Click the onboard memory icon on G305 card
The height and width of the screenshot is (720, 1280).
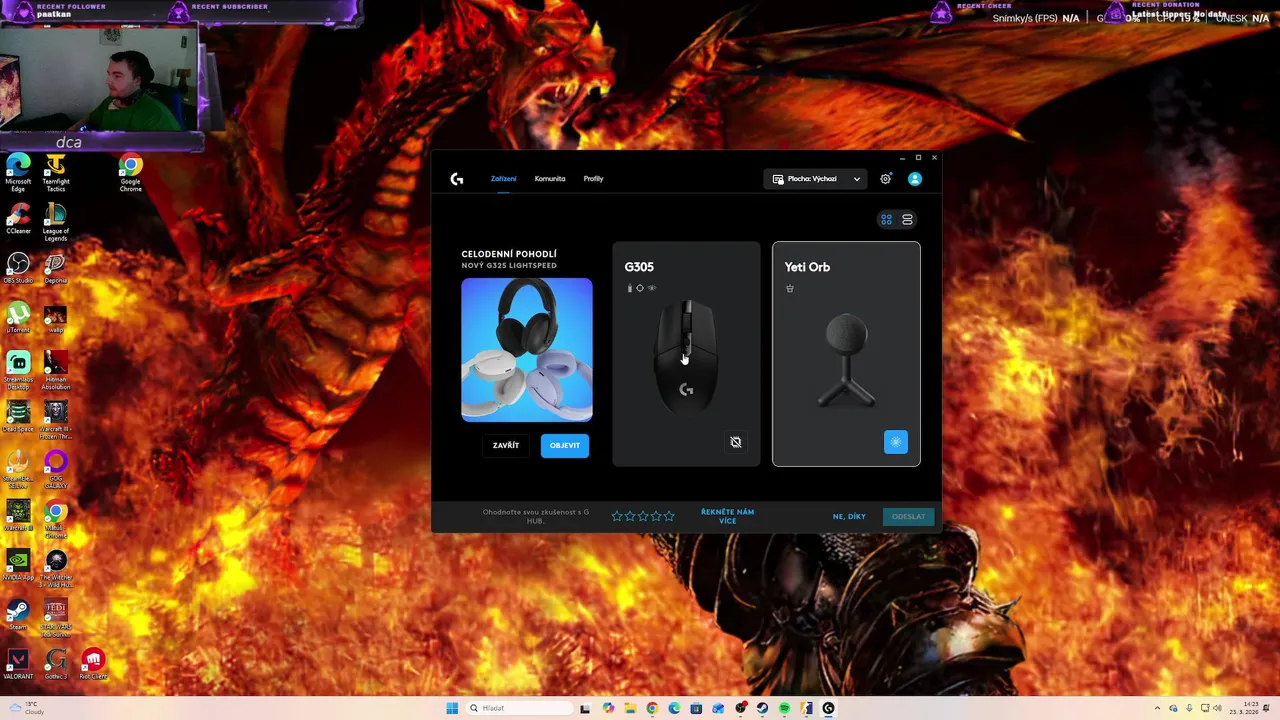click(x=736, y=442)
